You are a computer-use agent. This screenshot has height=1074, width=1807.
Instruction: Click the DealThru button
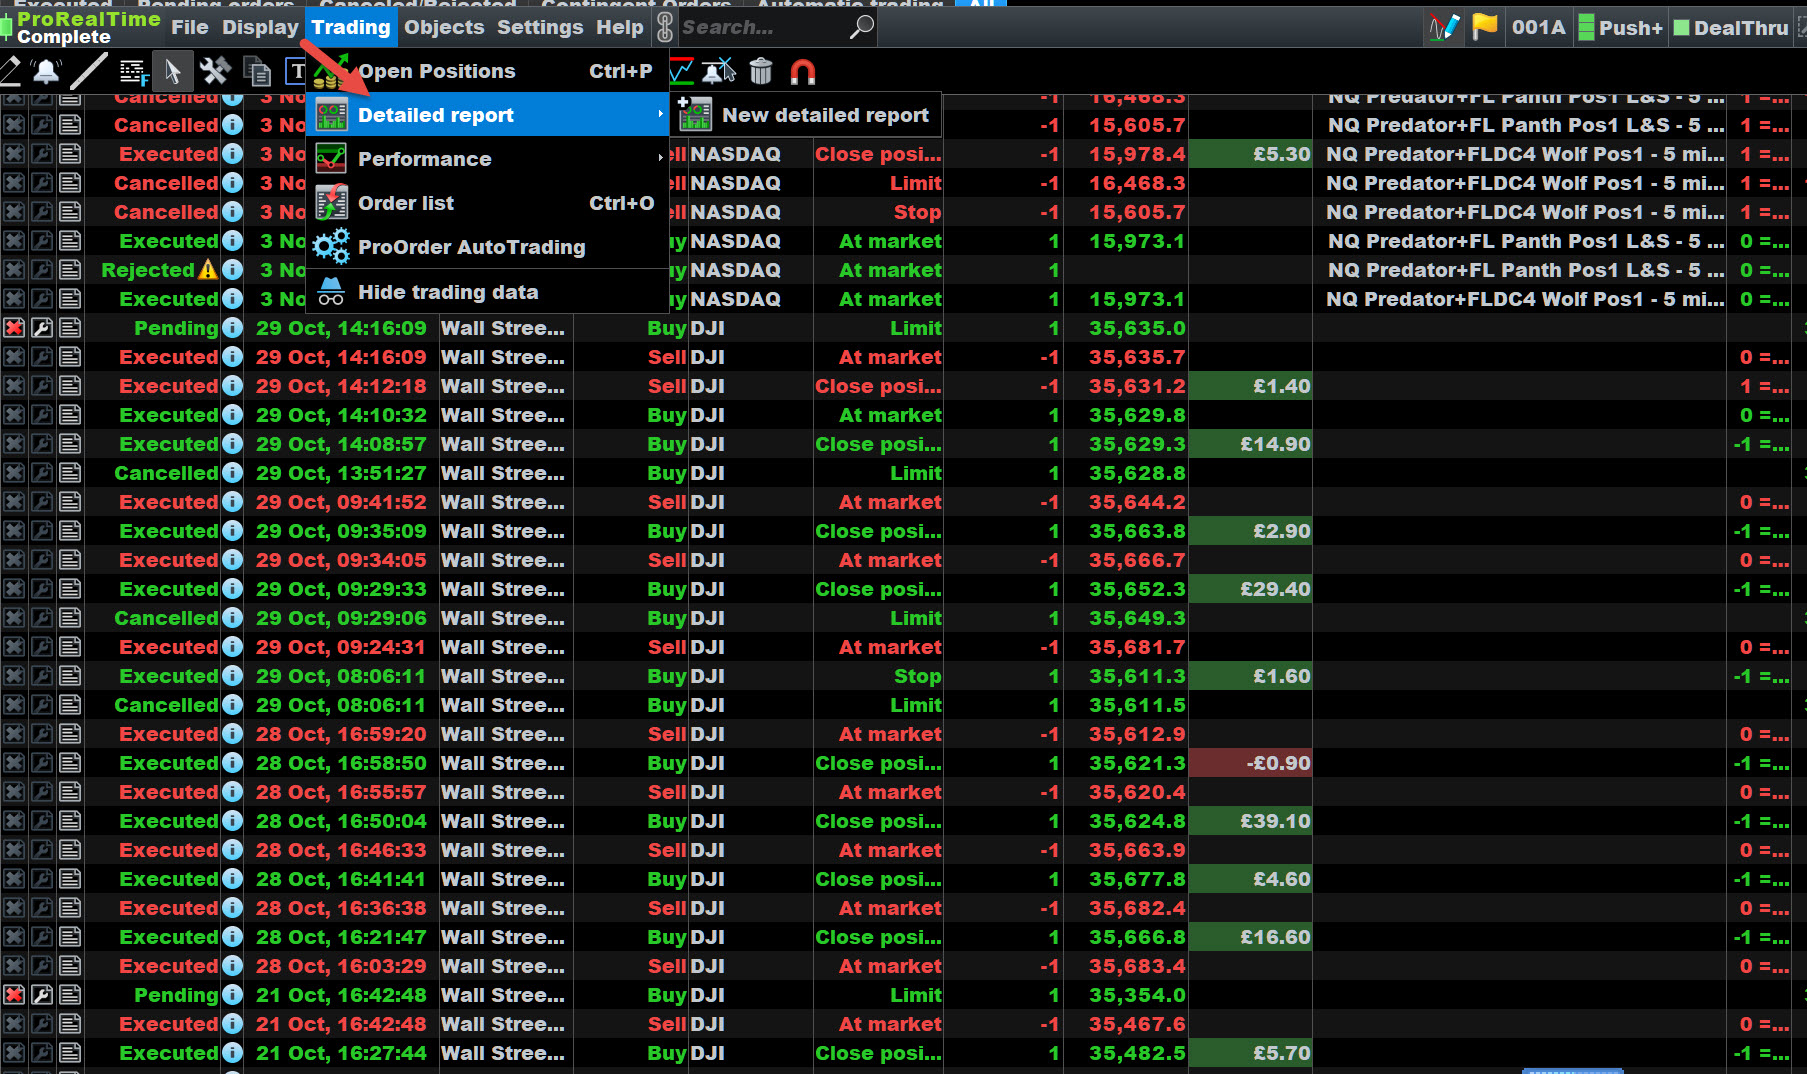pyautogui.click(x=1731, y=27)
